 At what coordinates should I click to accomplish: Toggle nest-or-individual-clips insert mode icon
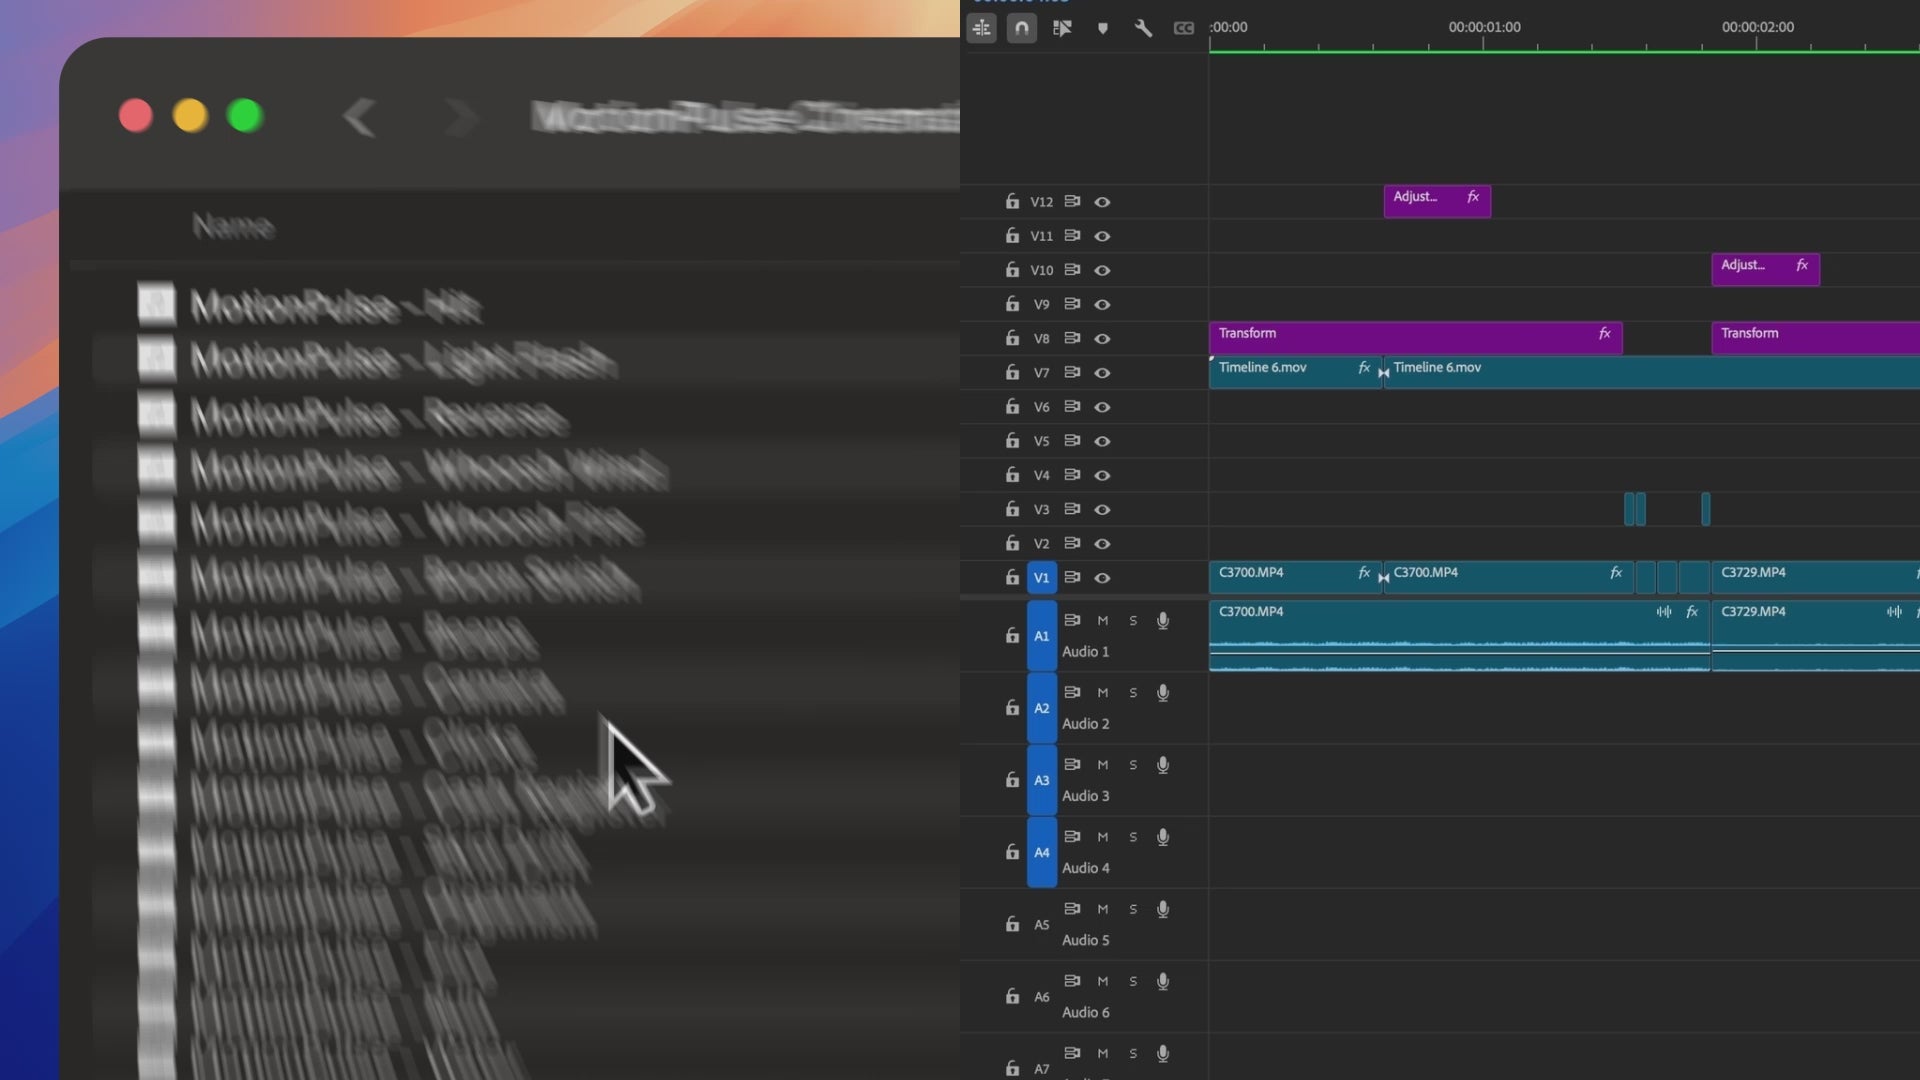click(x=981, y=28)
